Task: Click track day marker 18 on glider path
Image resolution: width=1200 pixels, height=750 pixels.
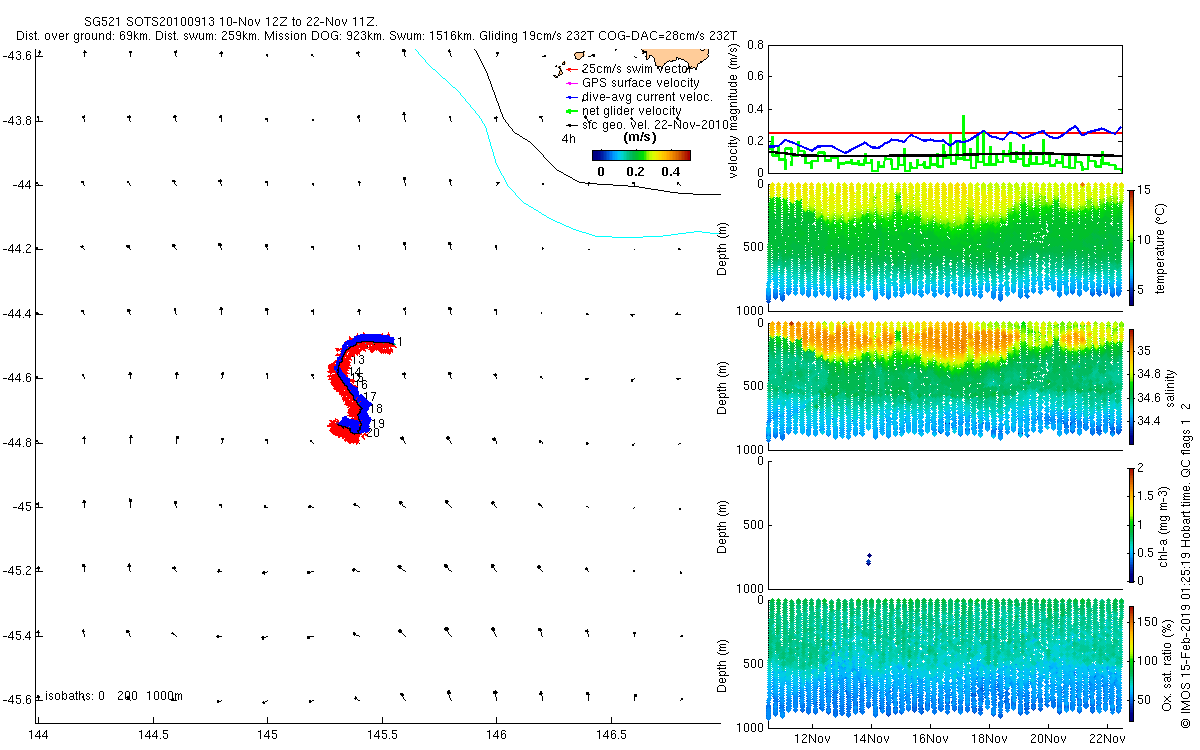Action: click(377, 409)
